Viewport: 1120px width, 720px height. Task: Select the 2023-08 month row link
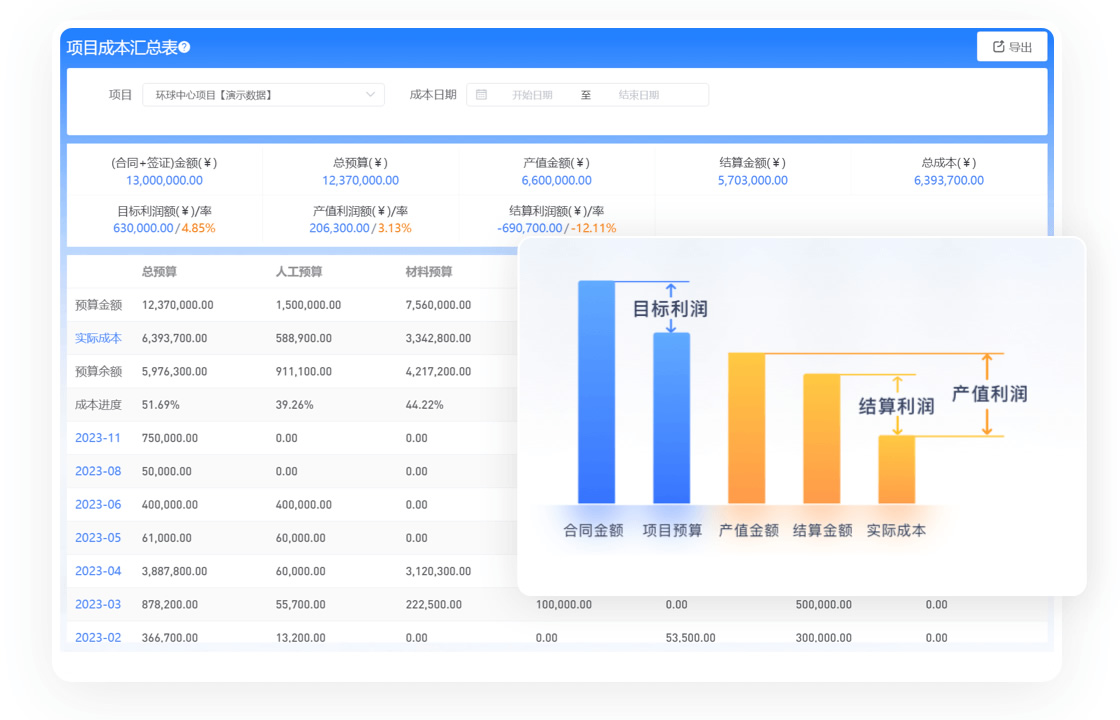click(98, 471)
